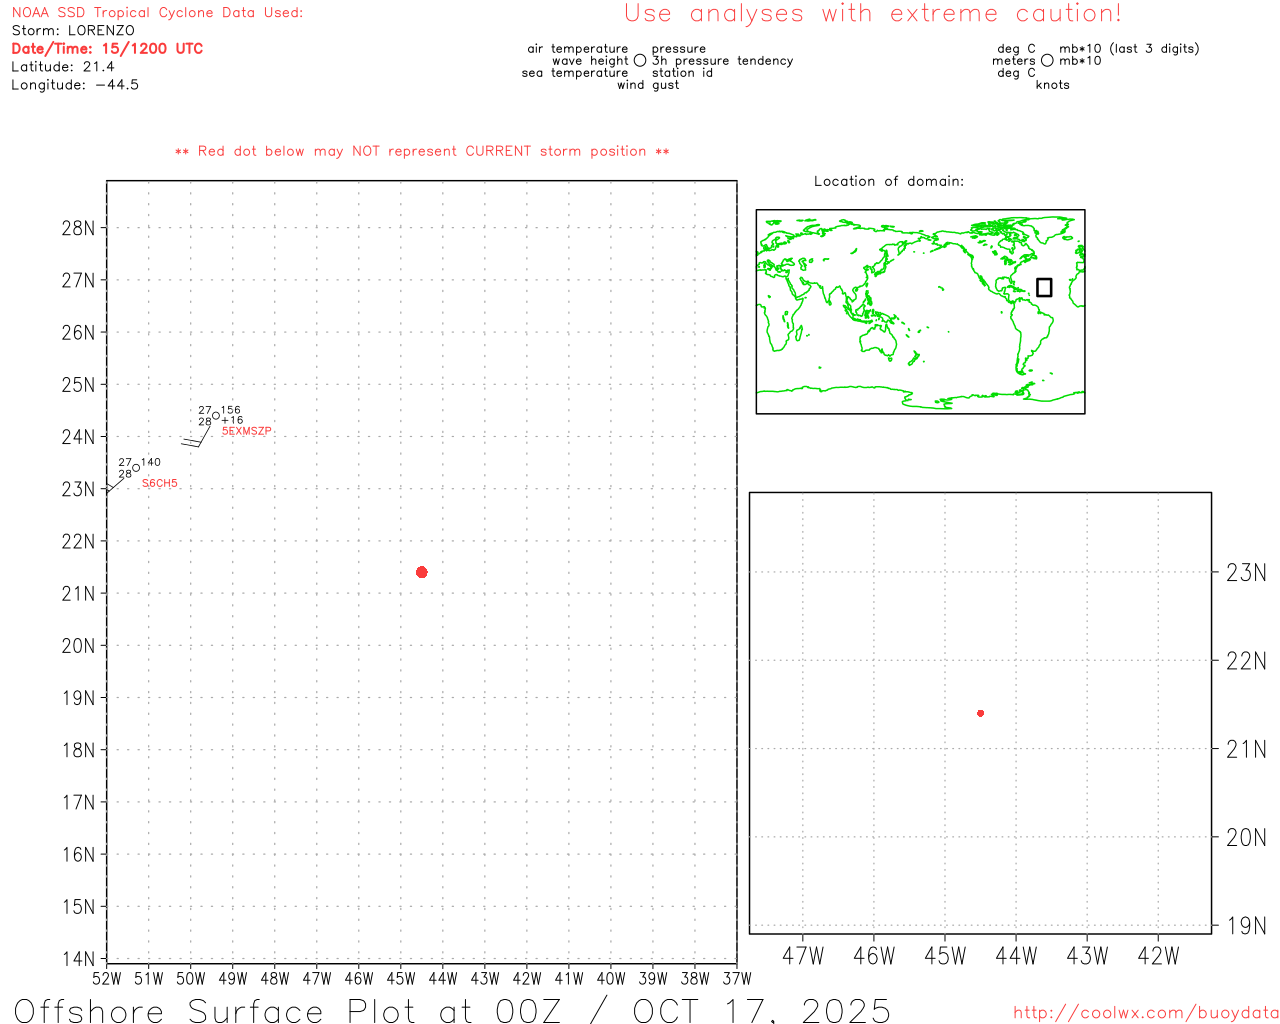1280x1024 pixels.
Task: Click the '37W' longitude axis label
Action: point(737,979)
